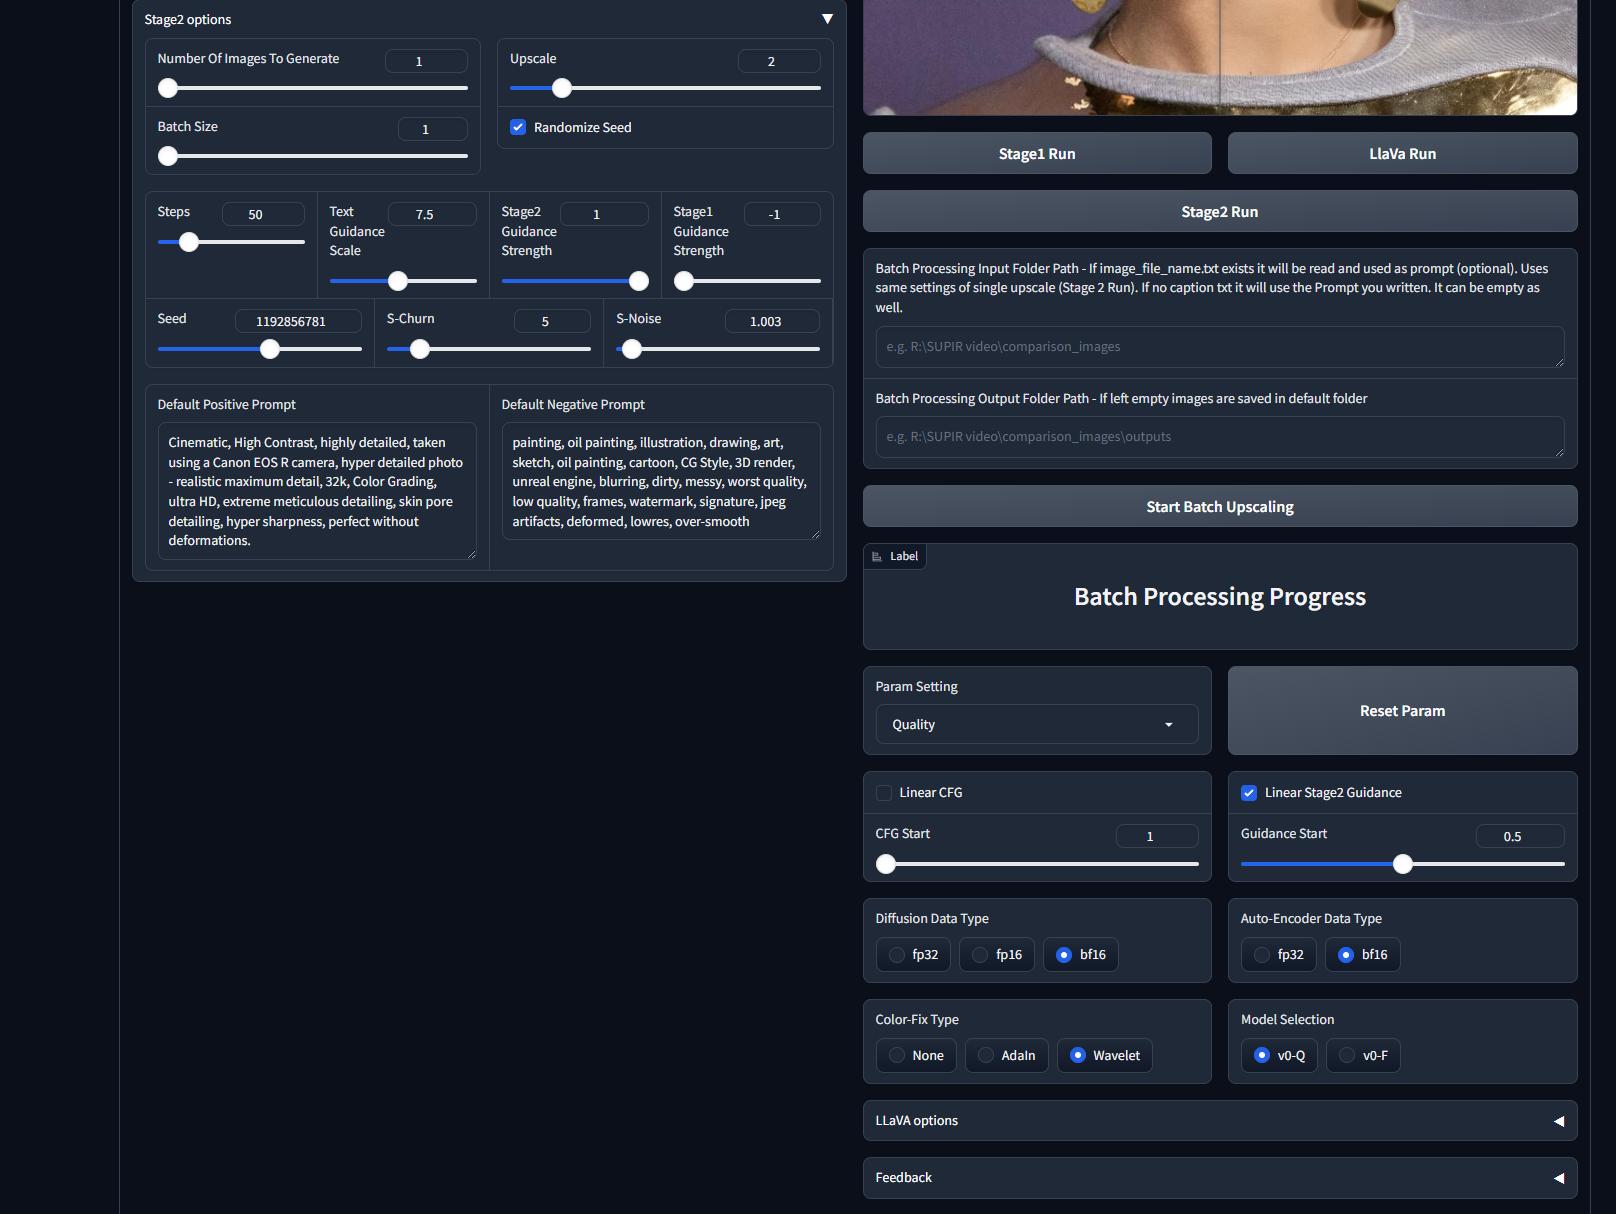
Task: Edit the Default Negative Prompt text
Action: click(660, 481)
